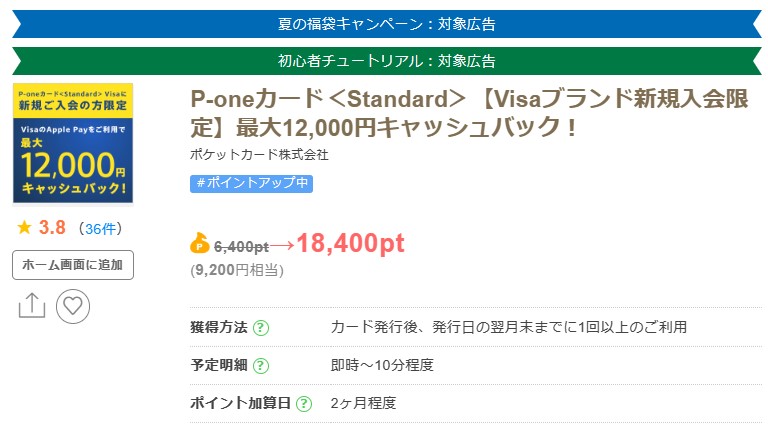Open the 36件 reviews link
Viewport: 768px width, 432px height.
coord(101,229)
